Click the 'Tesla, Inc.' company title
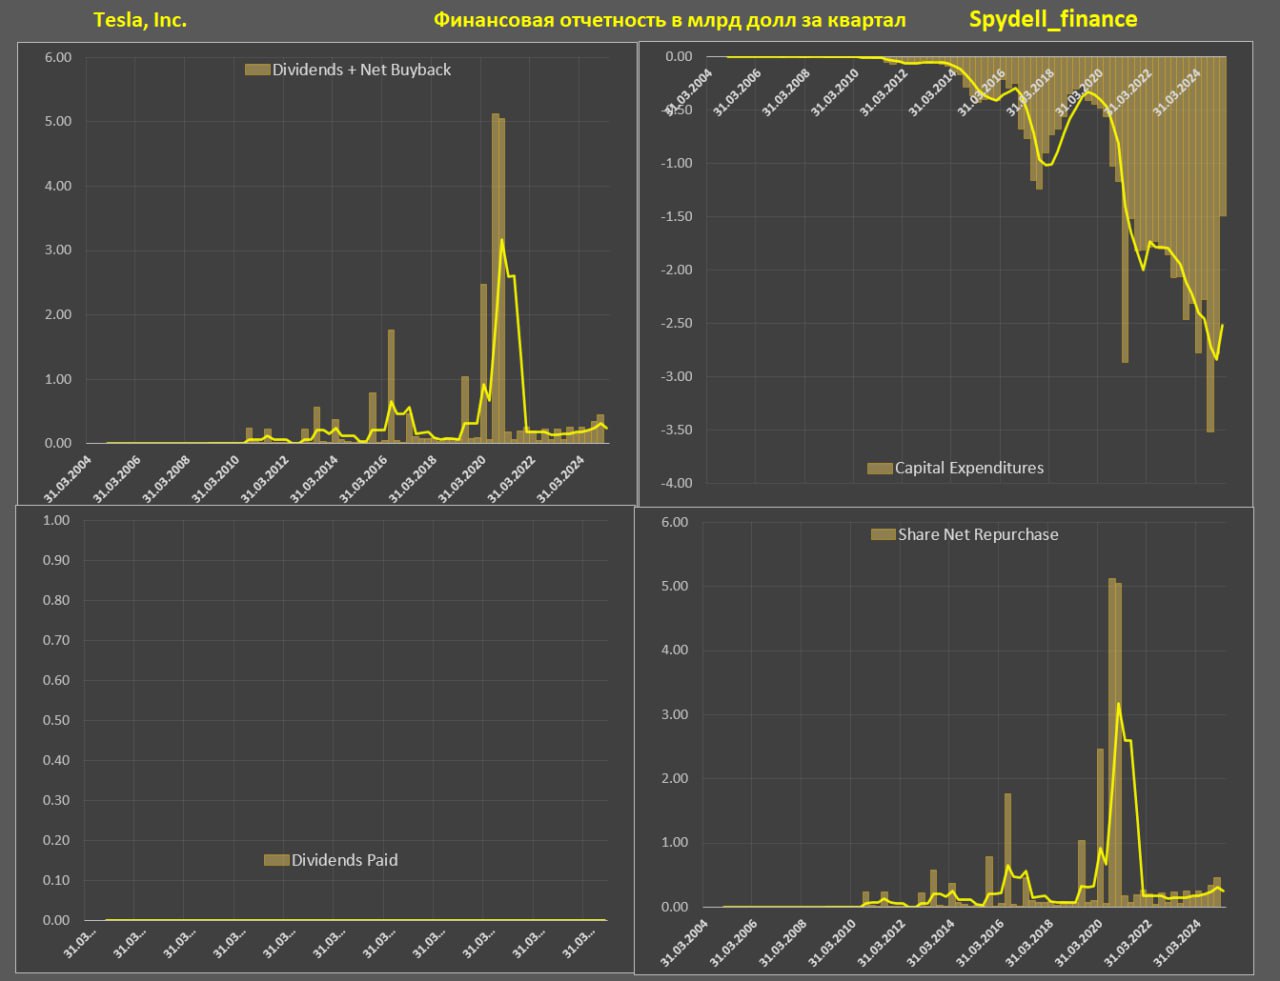The image size is (1280, 981). (x=140, y=20)
